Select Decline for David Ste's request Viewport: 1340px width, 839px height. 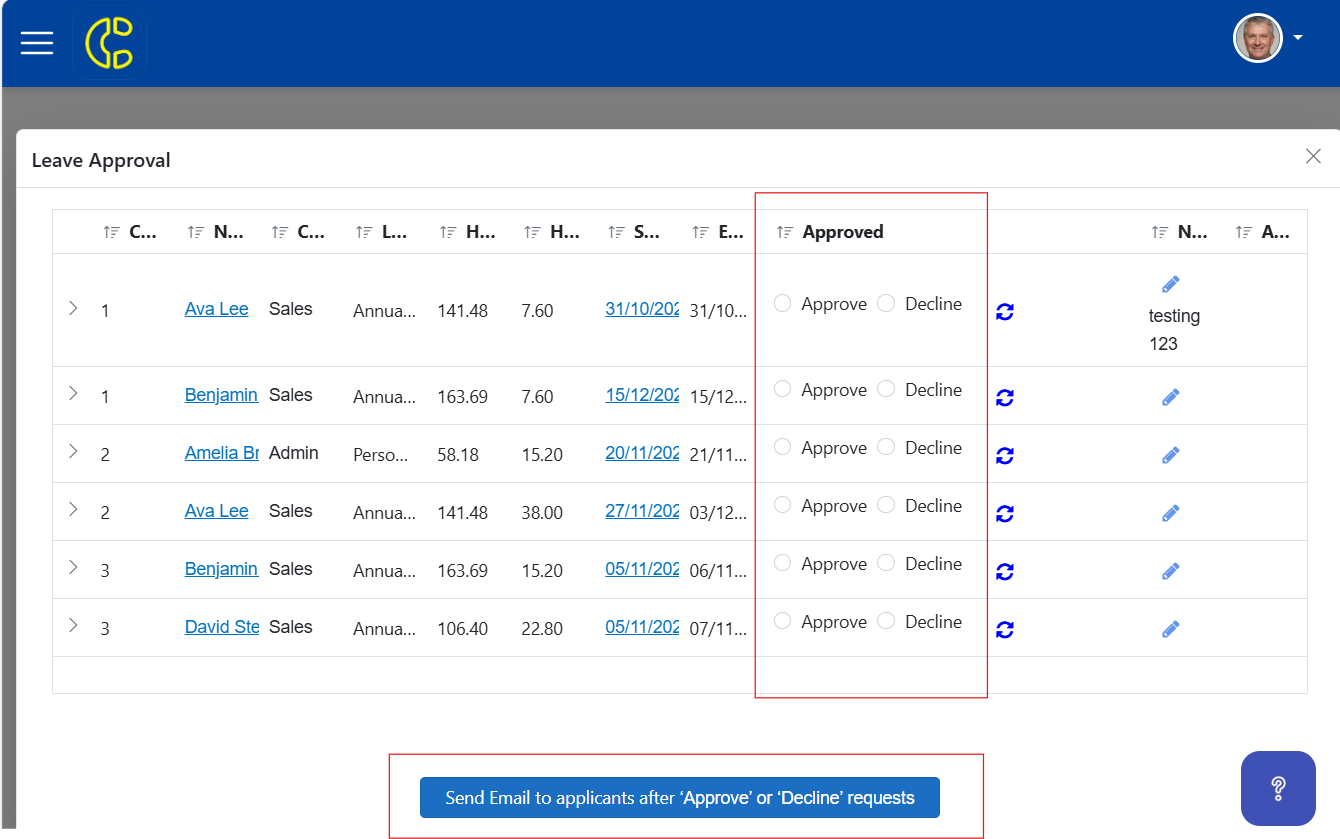(x=886, y=621)
